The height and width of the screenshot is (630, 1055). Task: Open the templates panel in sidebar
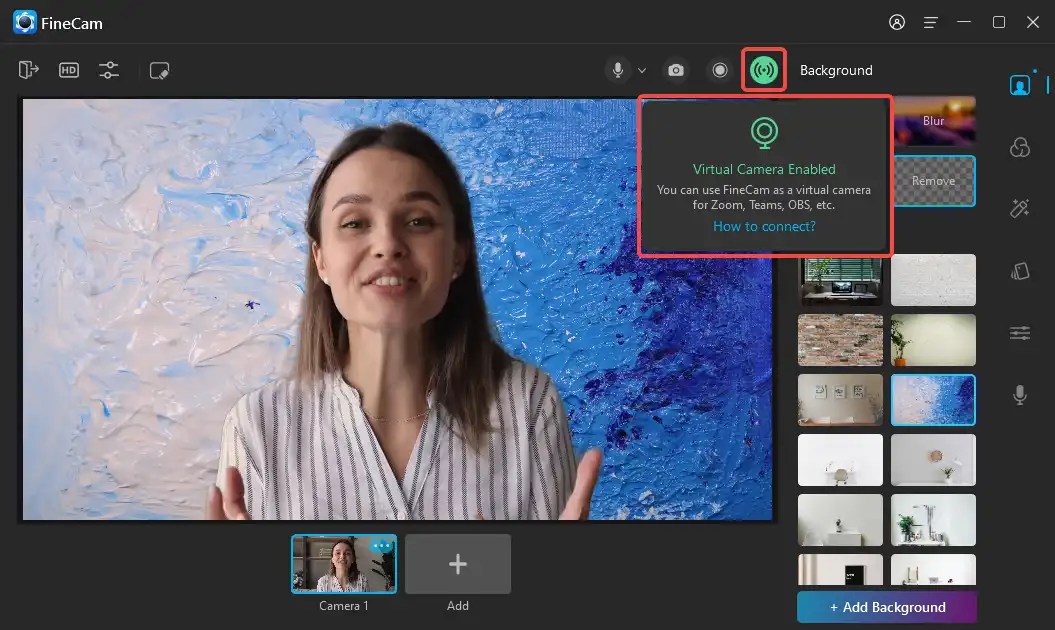[1019, 270]
